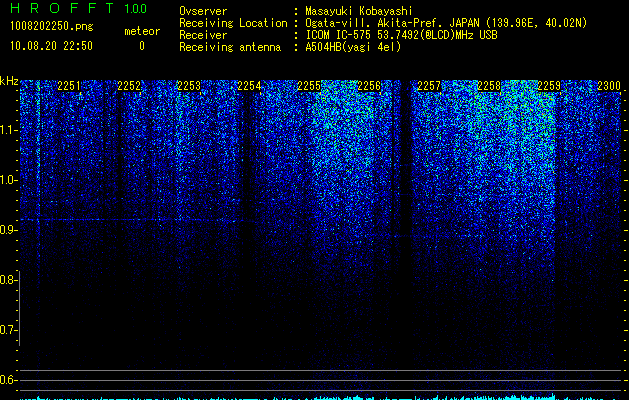Click the ICOM IC-575 53.7492 MHz USB text
Screen dimensions: 629x400
click(401, 35)
